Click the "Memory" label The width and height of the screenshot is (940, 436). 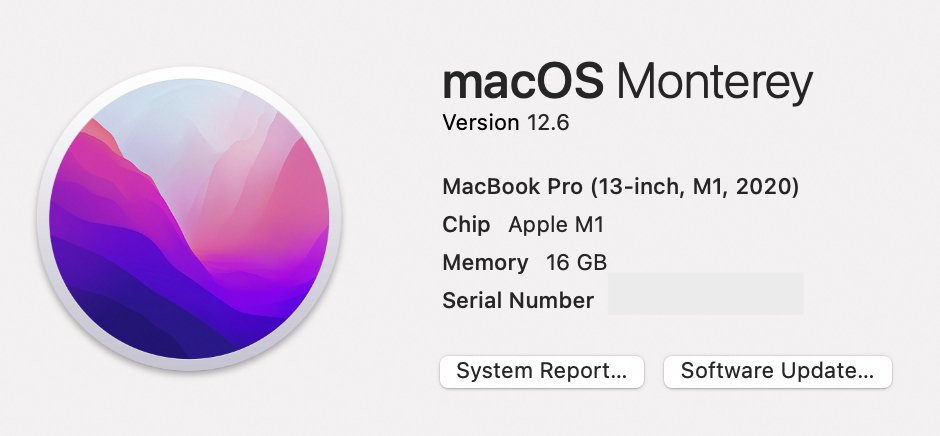(485, 262)
